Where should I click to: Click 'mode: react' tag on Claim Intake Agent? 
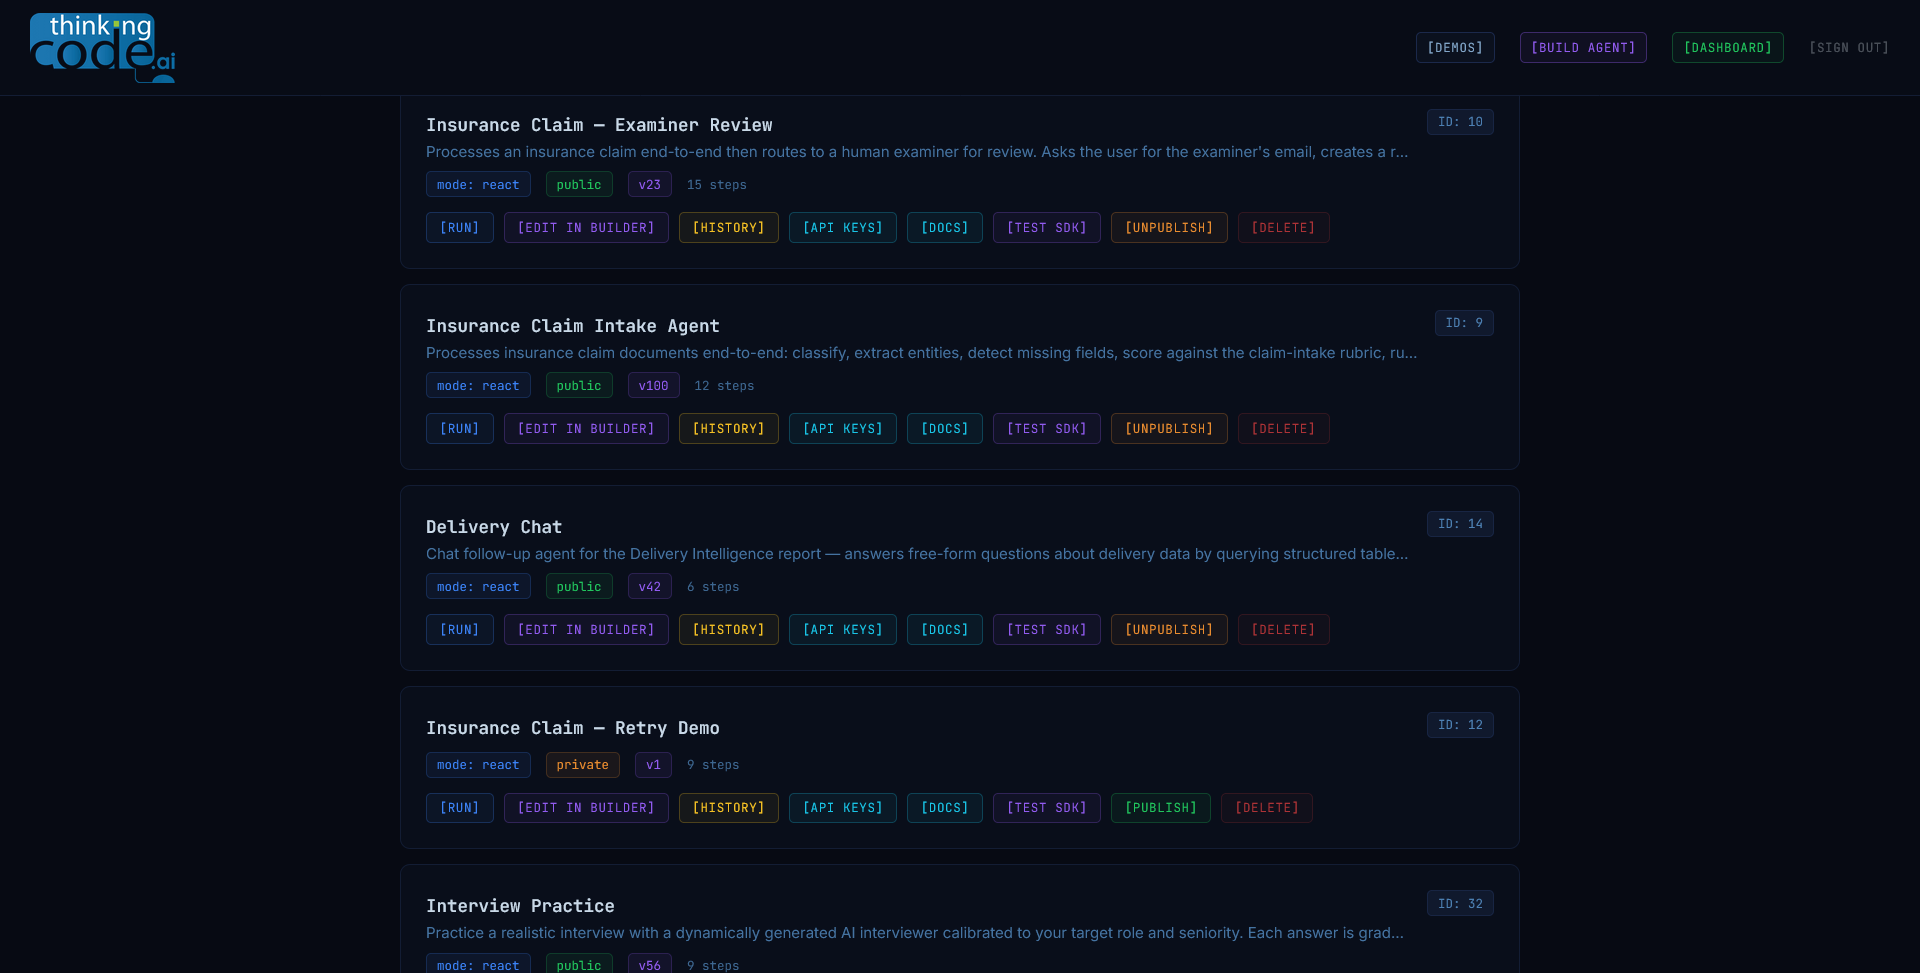click(478, 386)
